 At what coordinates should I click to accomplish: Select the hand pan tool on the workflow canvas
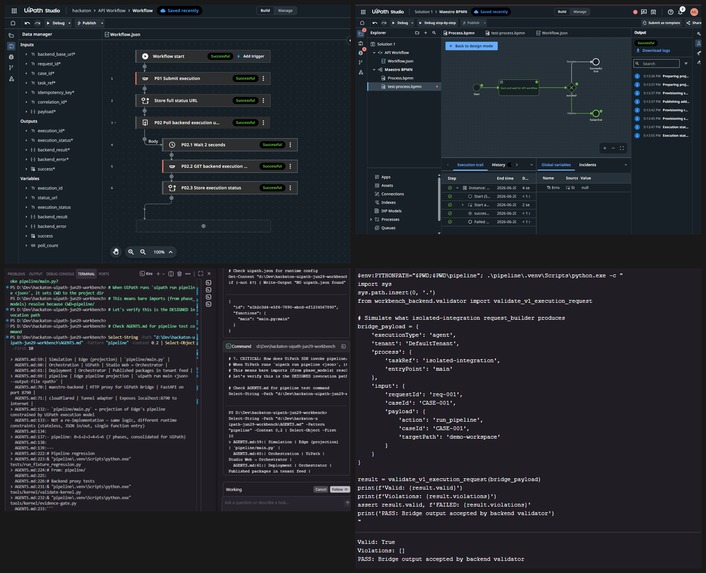pyautogui.click(x=116, y=252)
